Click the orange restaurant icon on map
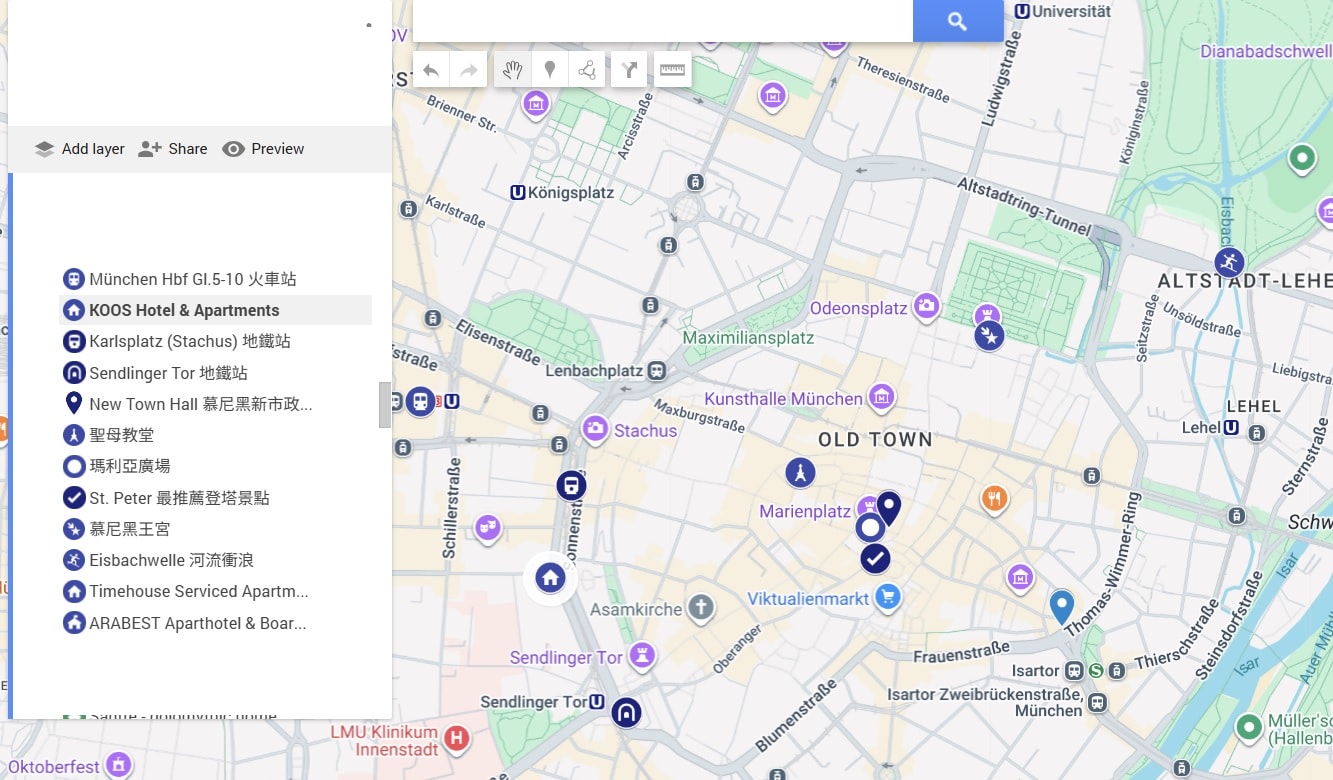The width and height of the screenshot is (1333, 780). coord(993,497)
